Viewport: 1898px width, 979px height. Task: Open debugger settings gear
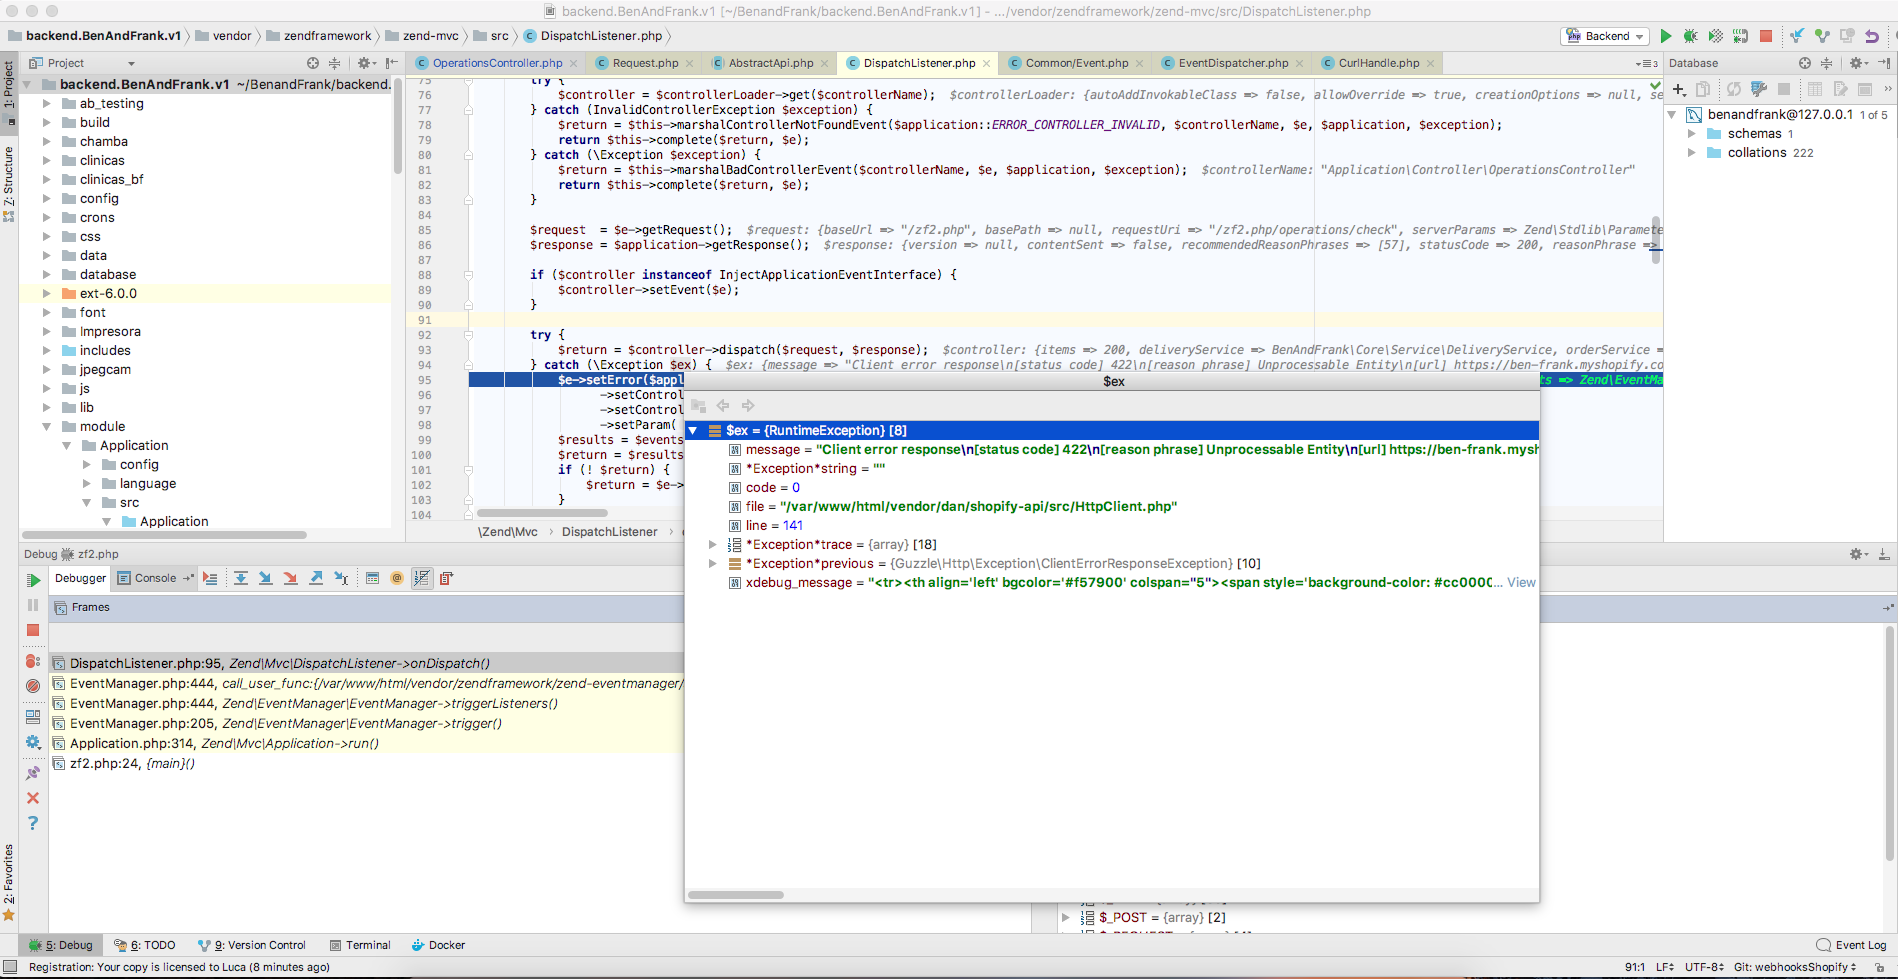[33, 742]
